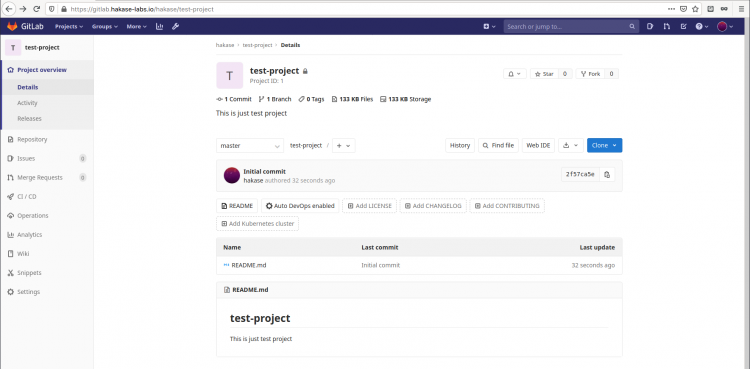Copy commit SHA with clipboard icon
750x369 pixels.
(x=607, y=175)
